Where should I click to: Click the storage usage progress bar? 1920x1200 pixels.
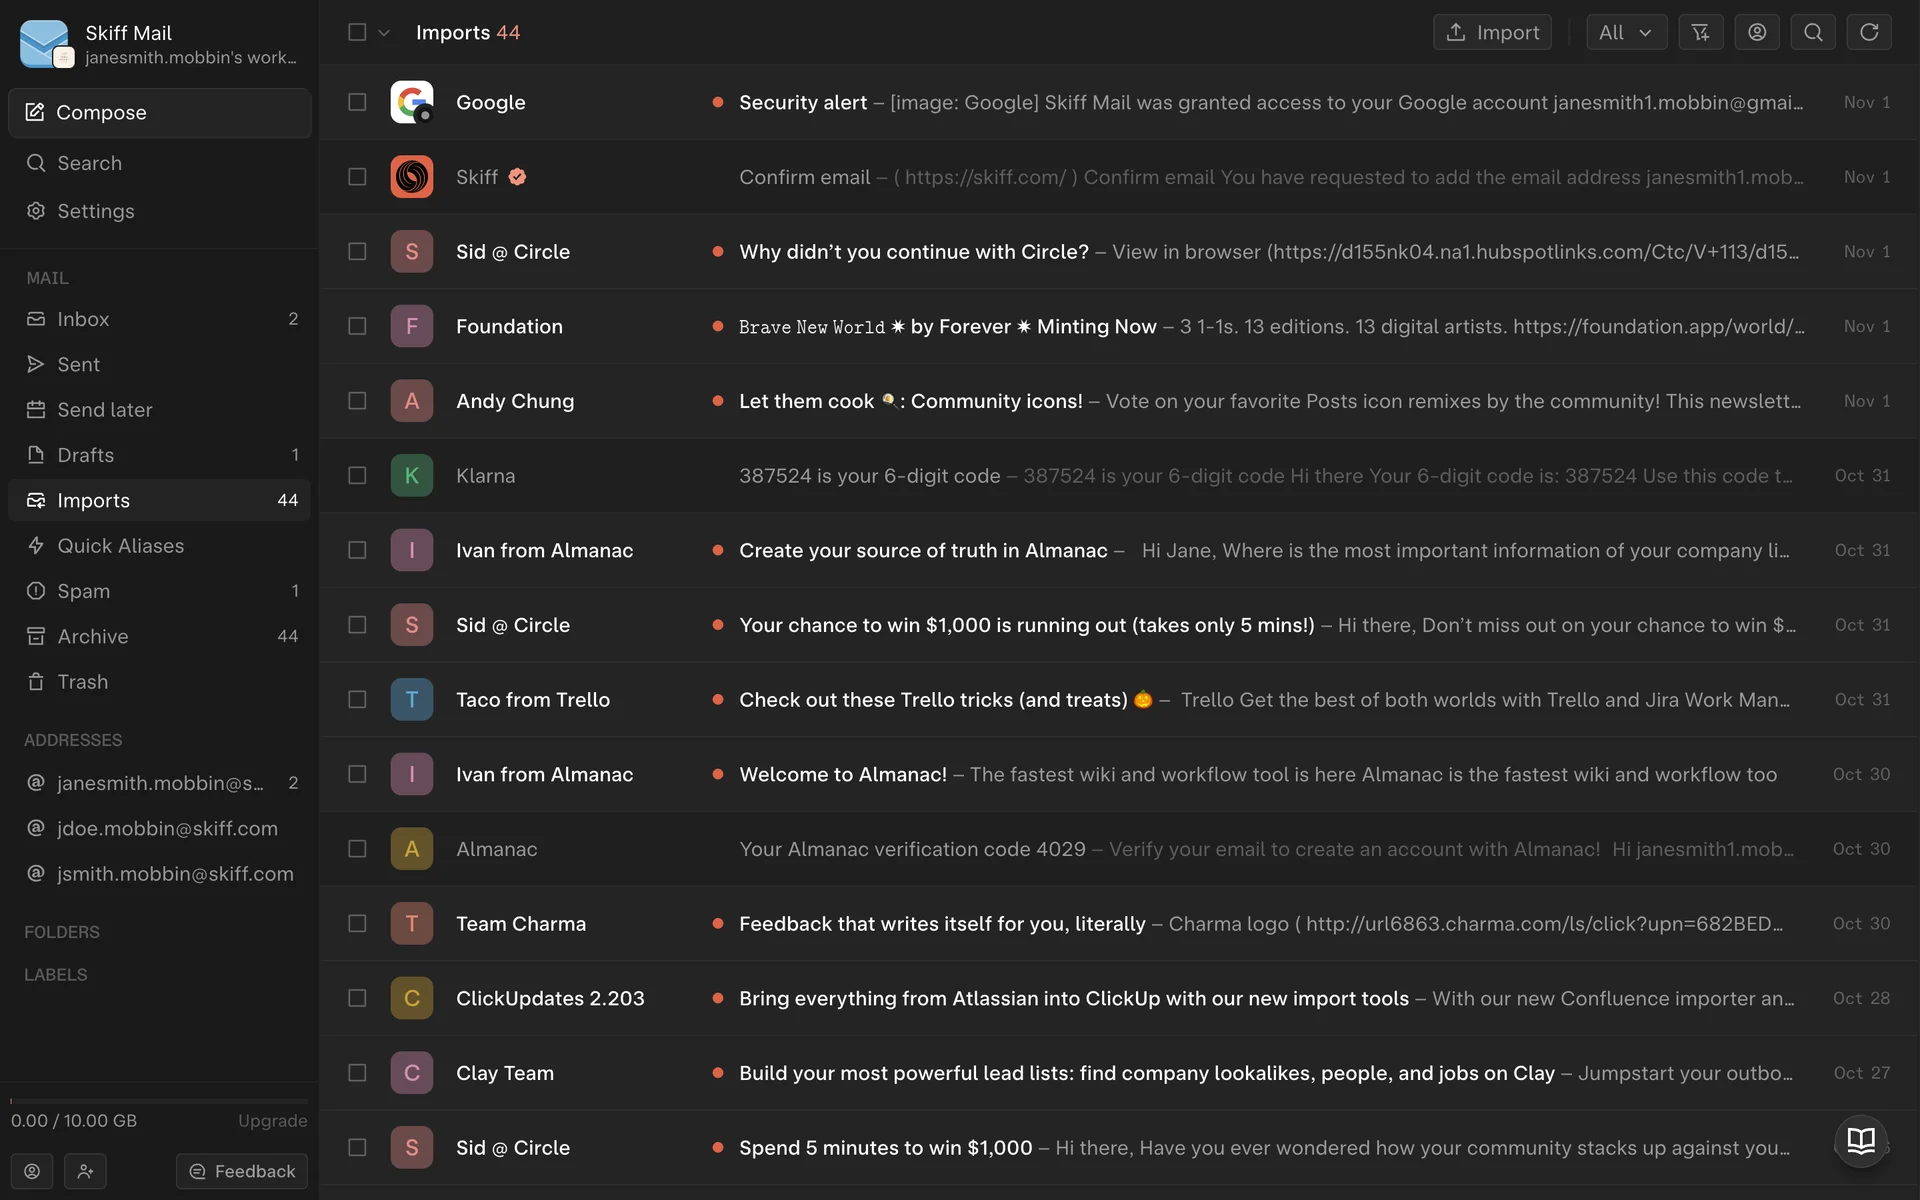pos(158,1101)
